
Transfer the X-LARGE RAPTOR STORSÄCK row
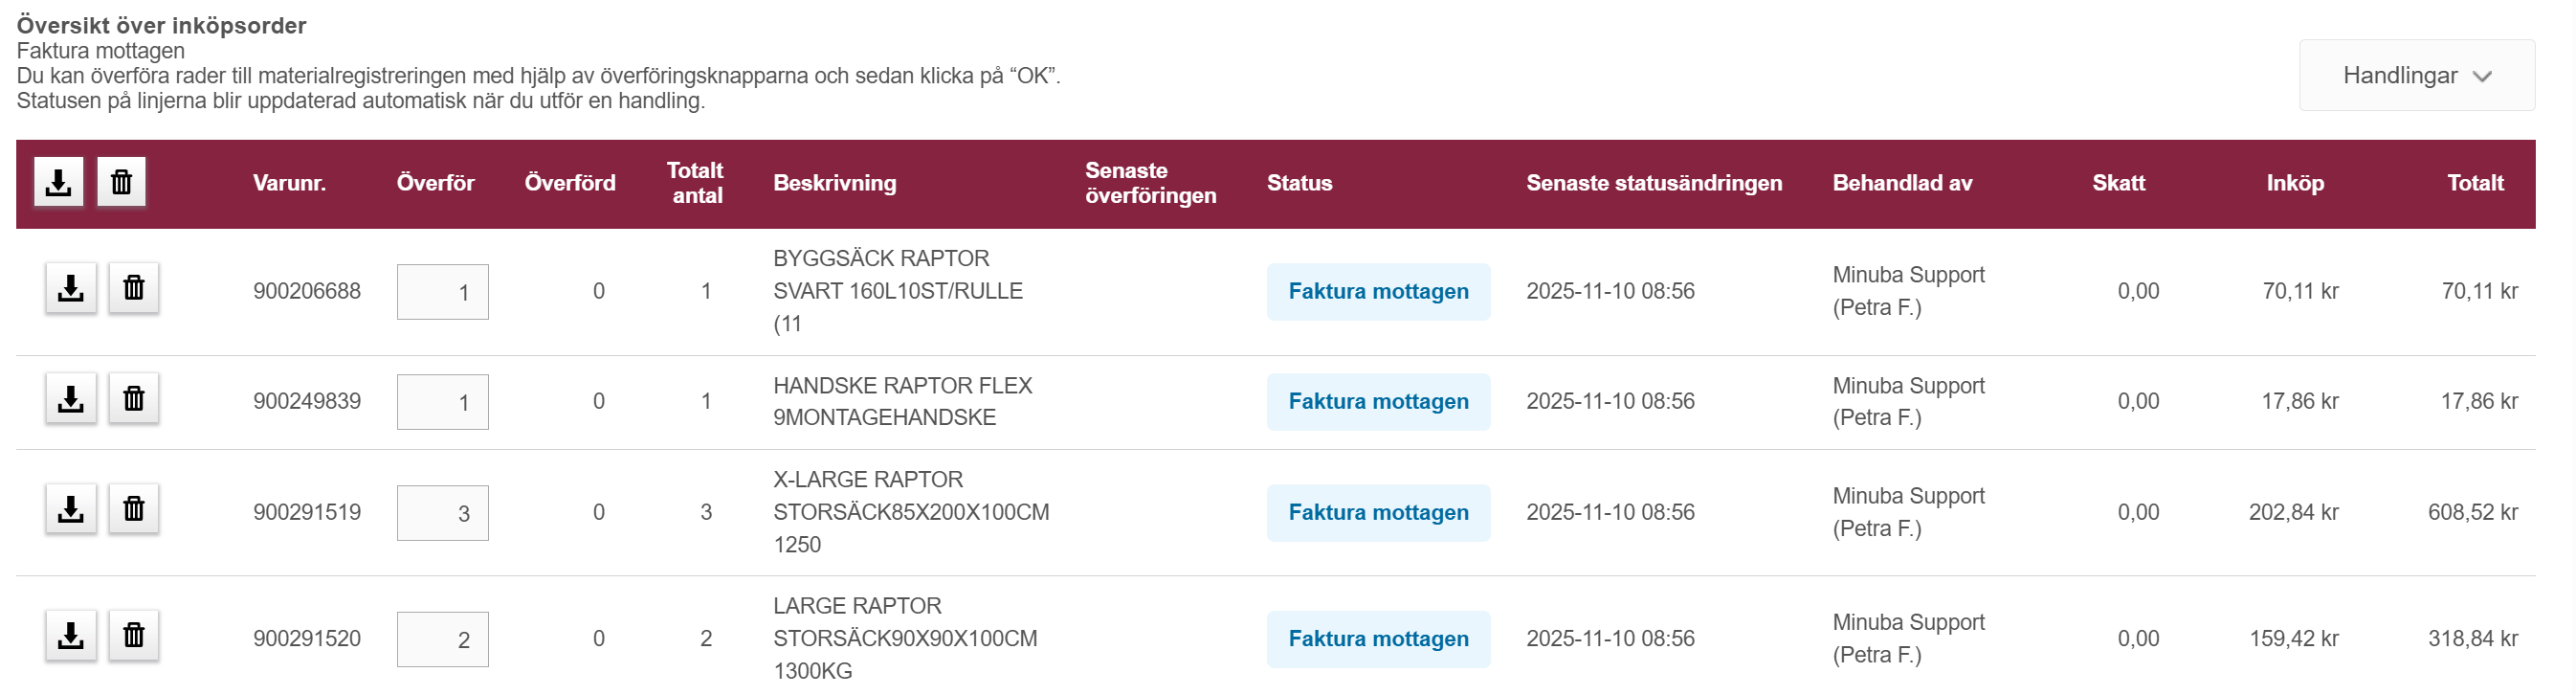(71, 509)
